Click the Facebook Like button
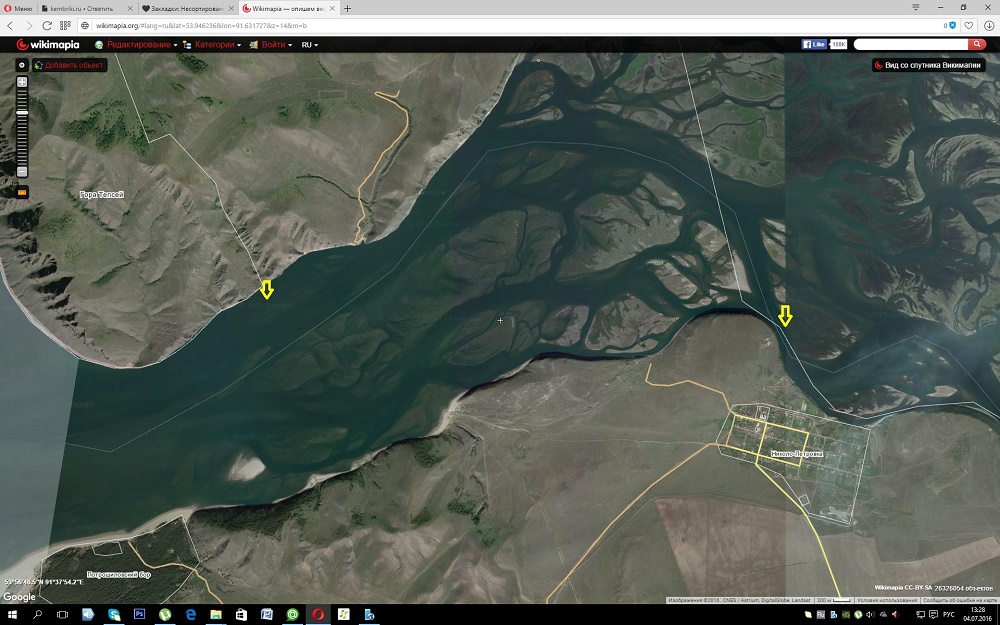The image size is (1000, 625). click(814, 45)
